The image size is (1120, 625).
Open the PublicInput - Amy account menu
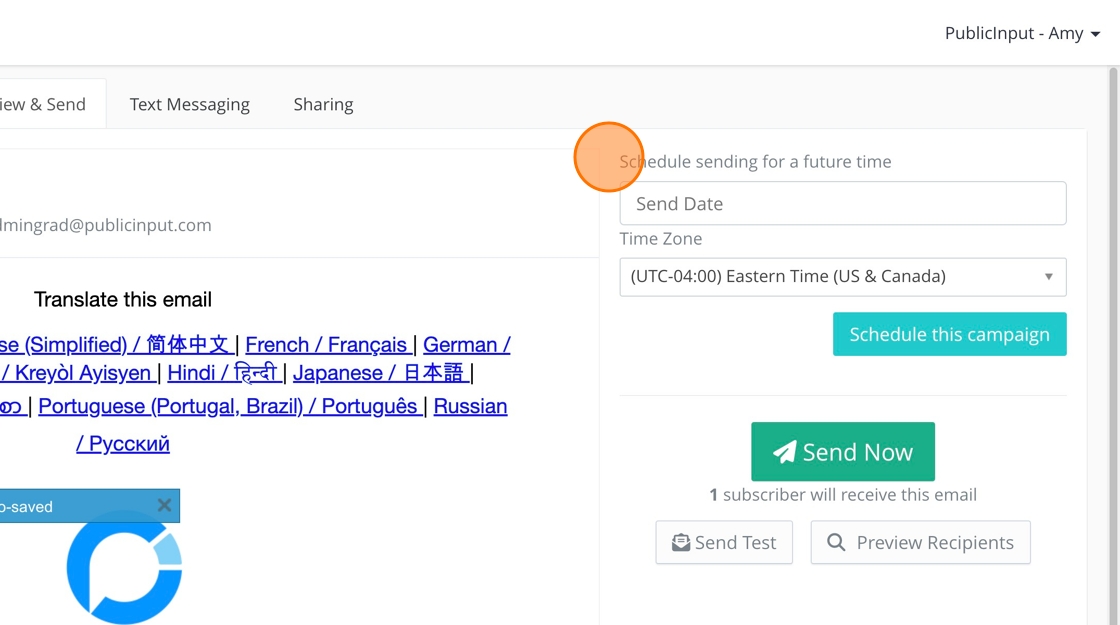click(1022, 33)
